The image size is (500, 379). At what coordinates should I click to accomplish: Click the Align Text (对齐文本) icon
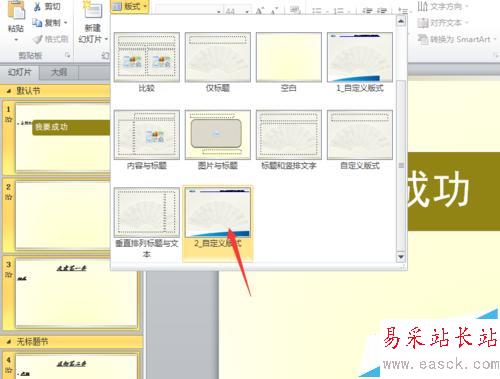click(423, 23)
